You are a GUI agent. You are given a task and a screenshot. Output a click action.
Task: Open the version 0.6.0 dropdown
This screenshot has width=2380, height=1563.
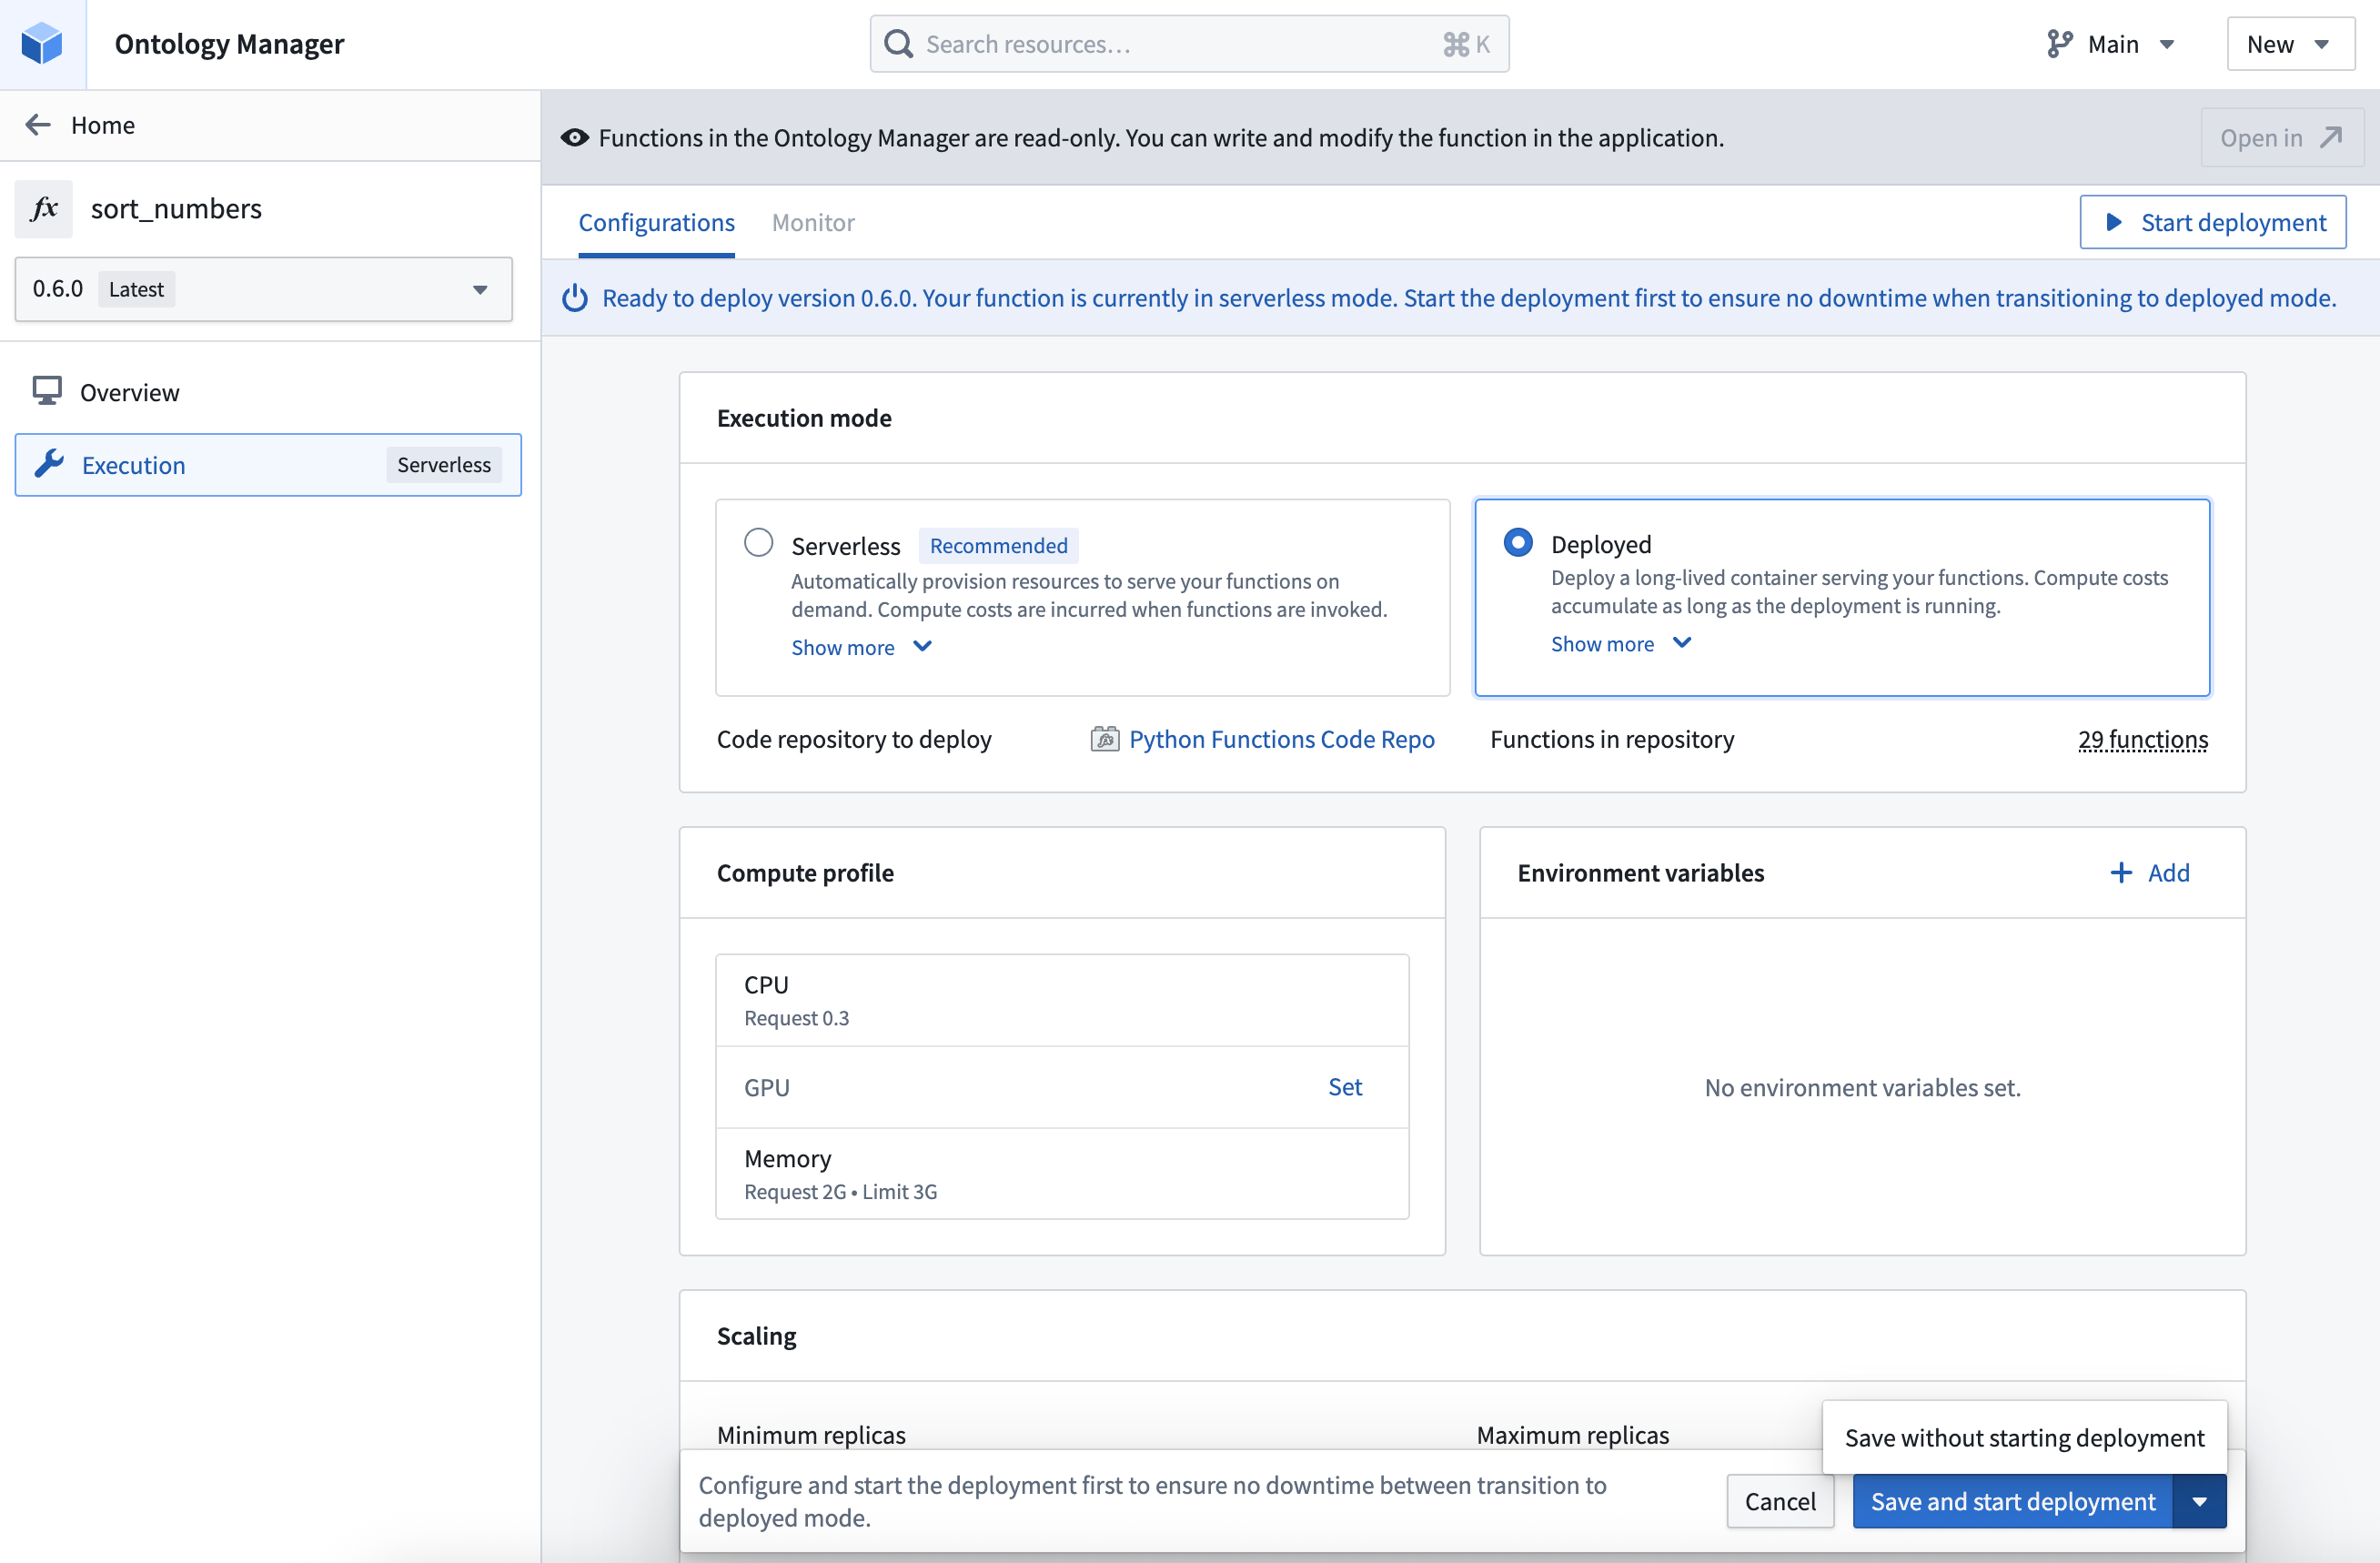(x=480, y=289)
